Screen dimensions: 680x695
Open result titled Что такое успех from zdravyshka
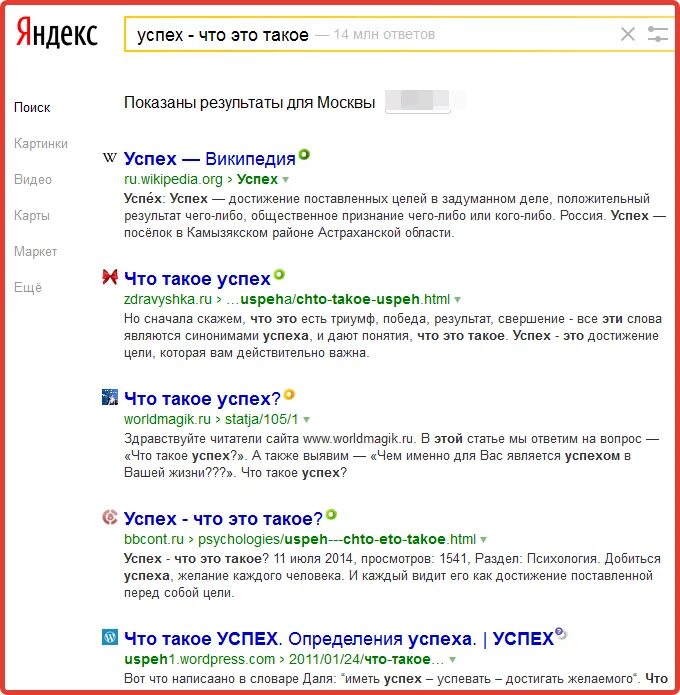197,279
